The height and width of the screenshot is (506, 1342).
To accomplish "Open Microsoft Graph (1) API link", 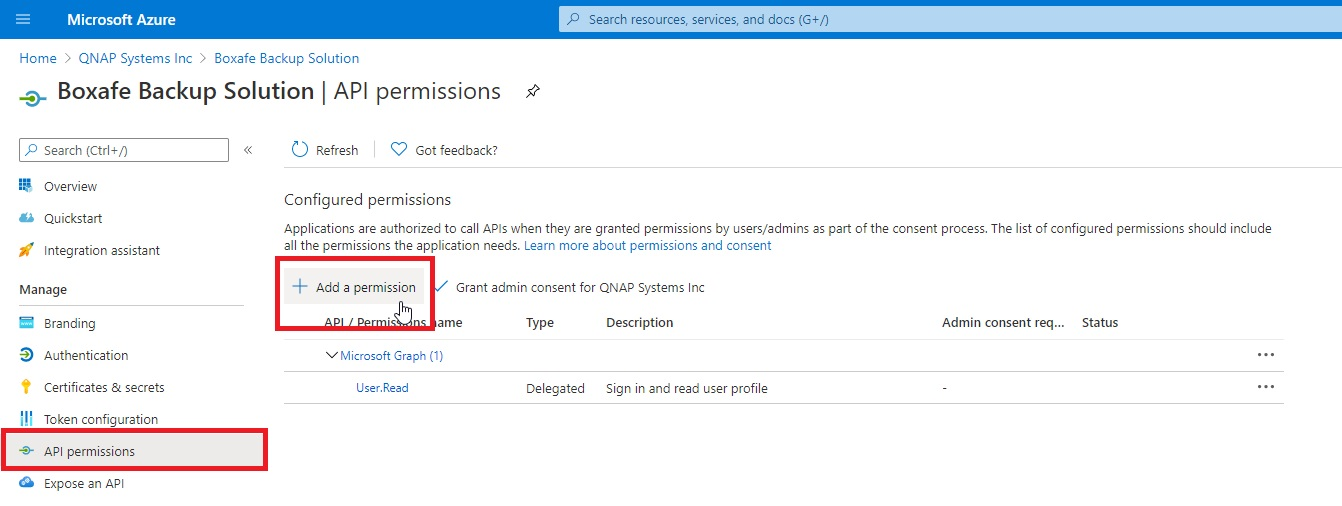I will point(392,355).
